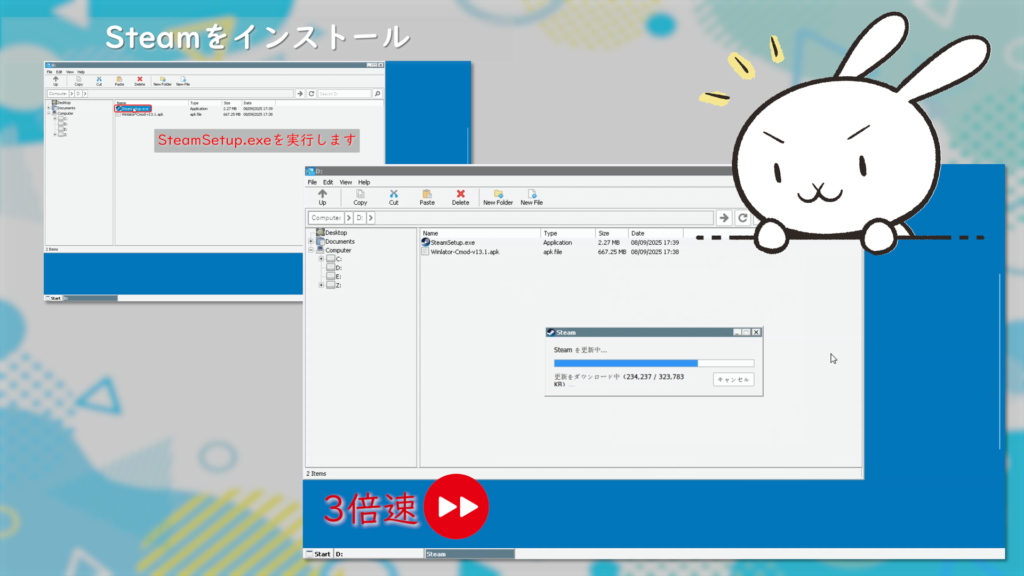The height and width of the screenshot is (576, 1024).
Task: Click the Delete icon in small background window
Action: 140,81
